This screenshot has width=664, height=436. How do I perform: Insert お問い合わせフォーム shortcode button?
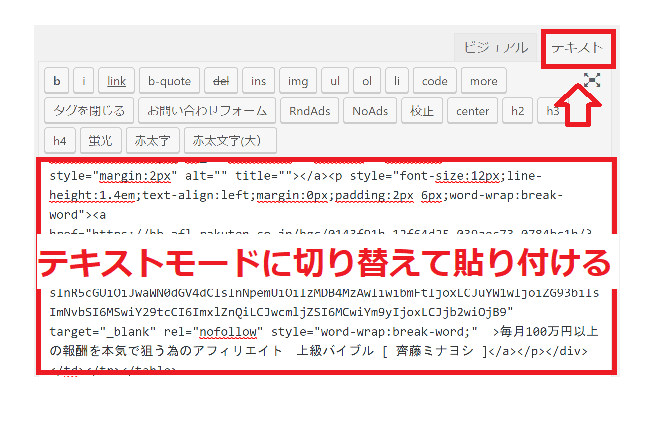click(x=207, y=110)
